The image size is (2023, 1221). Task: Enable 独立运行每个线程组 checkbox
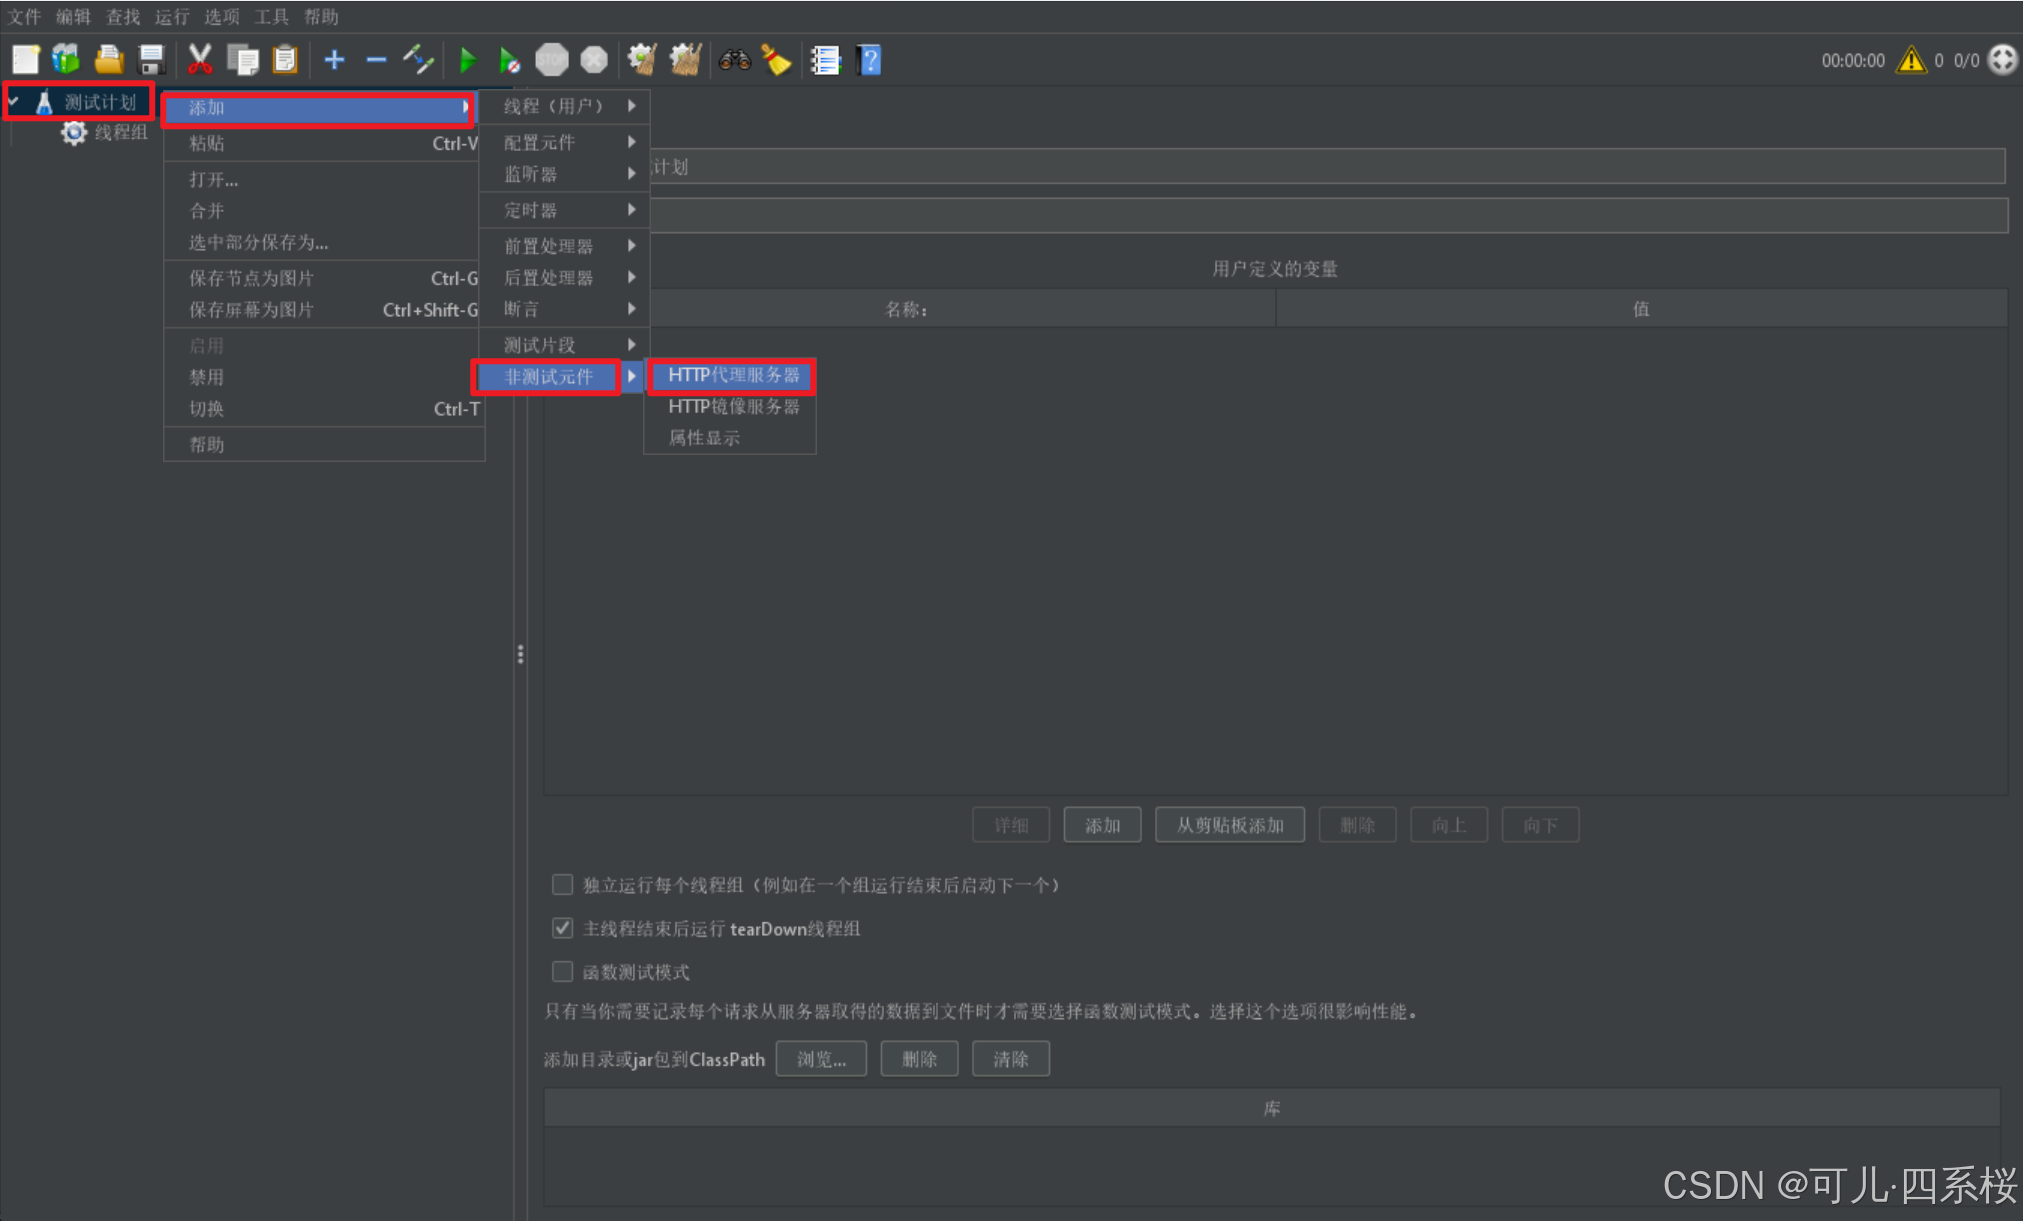tap(563, 885)
